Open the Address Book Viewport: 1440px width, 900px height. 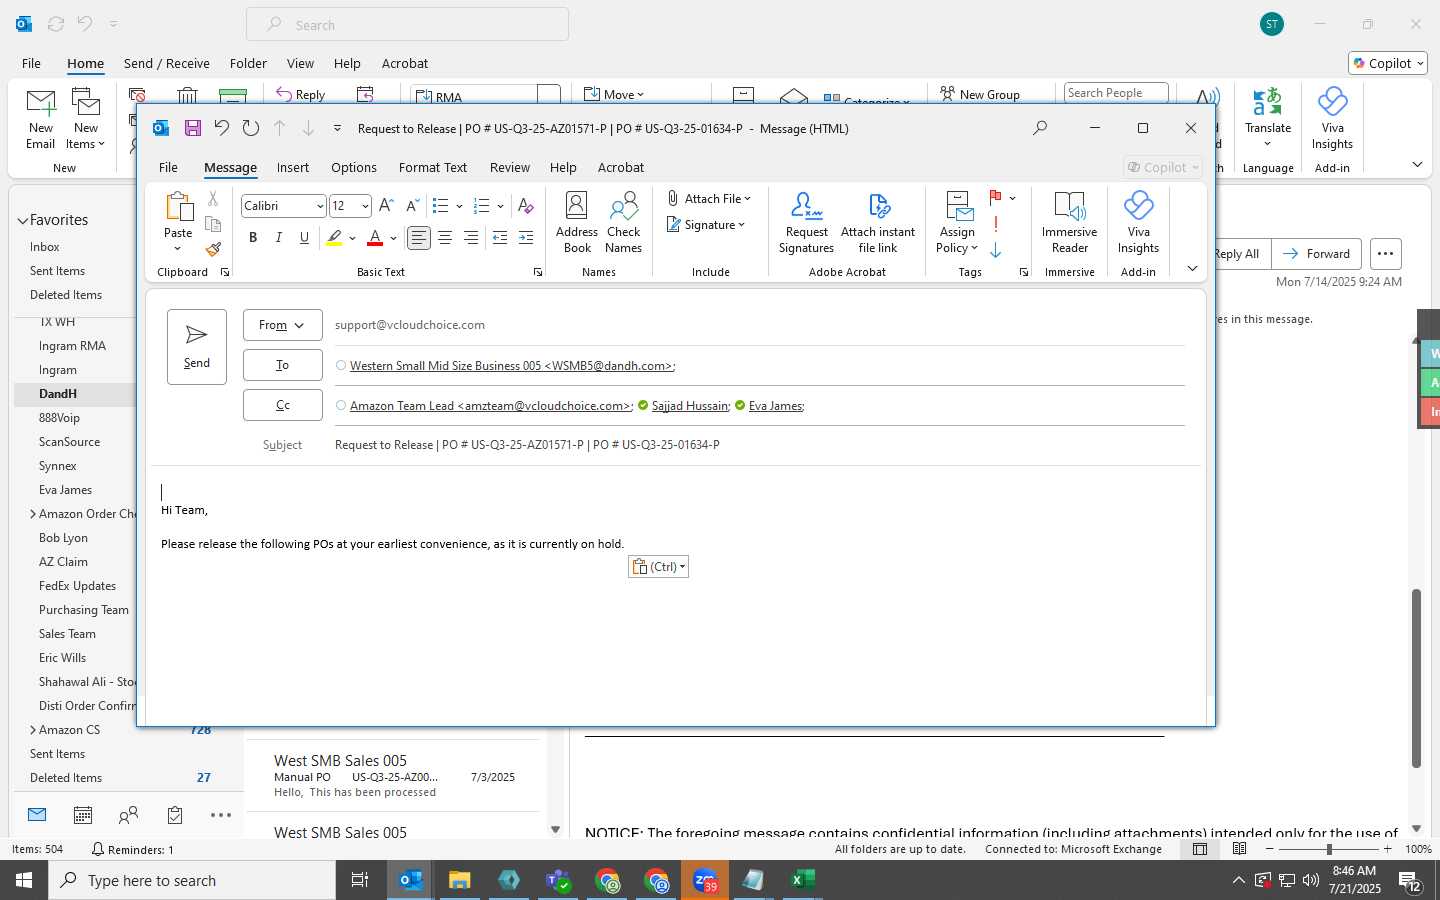pos(577,223)
